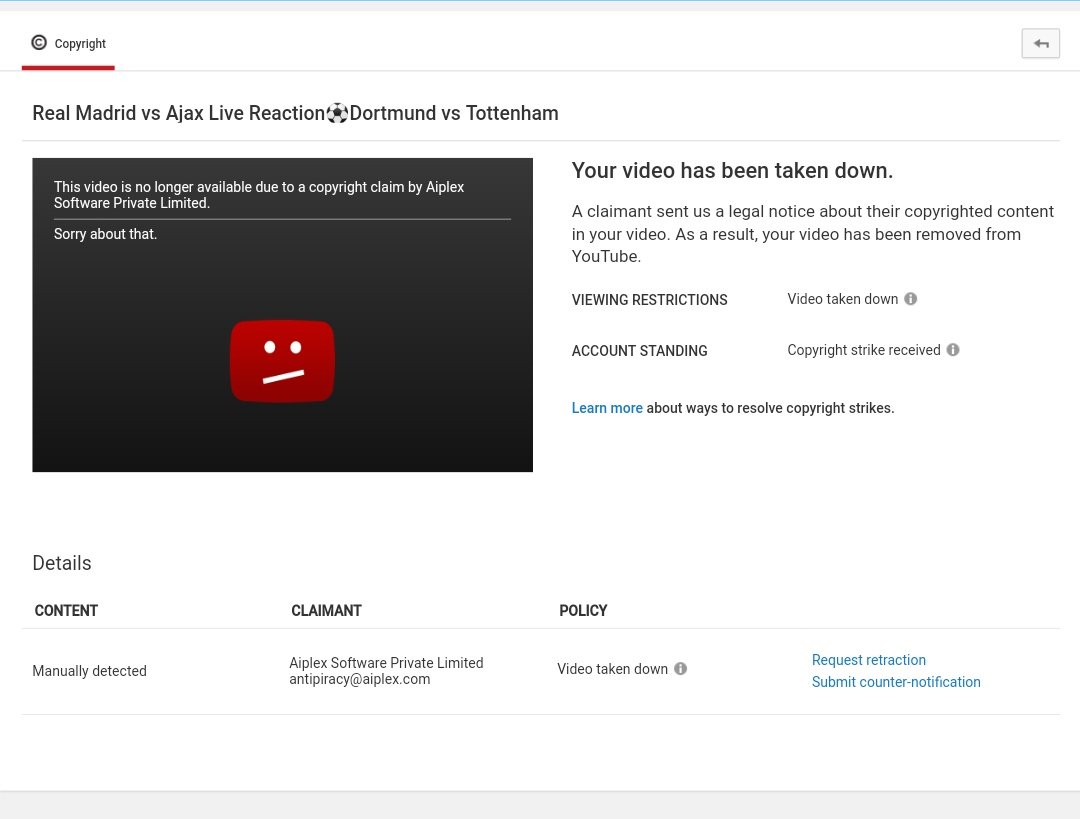Click the Details section heading
This screenshot has height=819, width=1080.
point(62,563)
